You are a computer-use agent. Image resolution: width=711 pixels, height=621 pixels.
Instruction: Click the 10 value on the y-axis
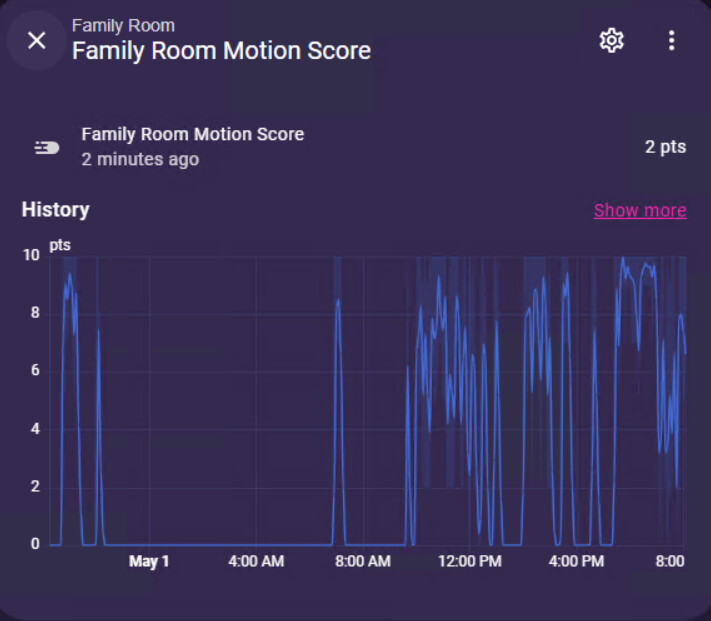[31, 256]
